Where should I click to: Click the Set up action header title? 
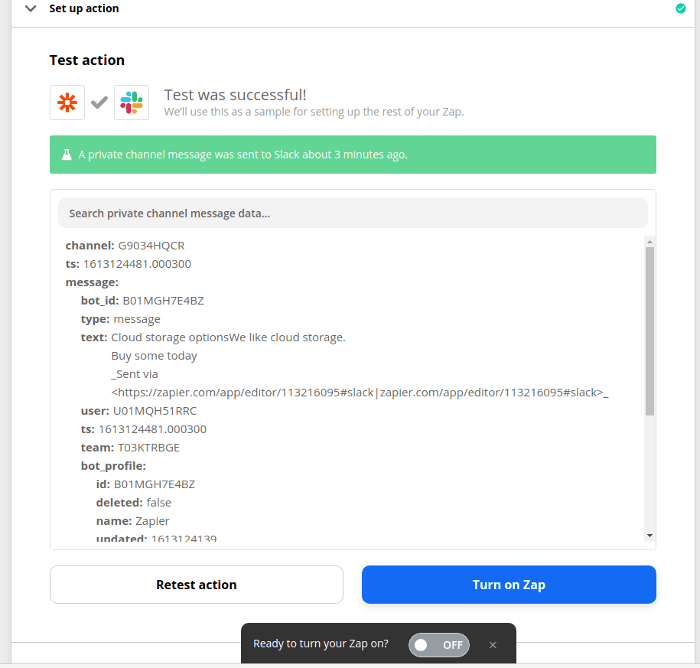[x=84, y=8]
